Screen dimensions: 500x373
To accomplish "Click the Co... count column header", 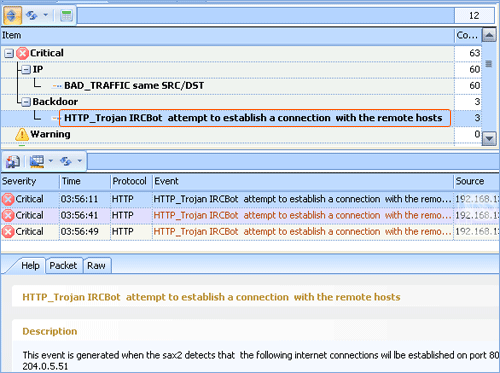I will [x=467, y=35].
